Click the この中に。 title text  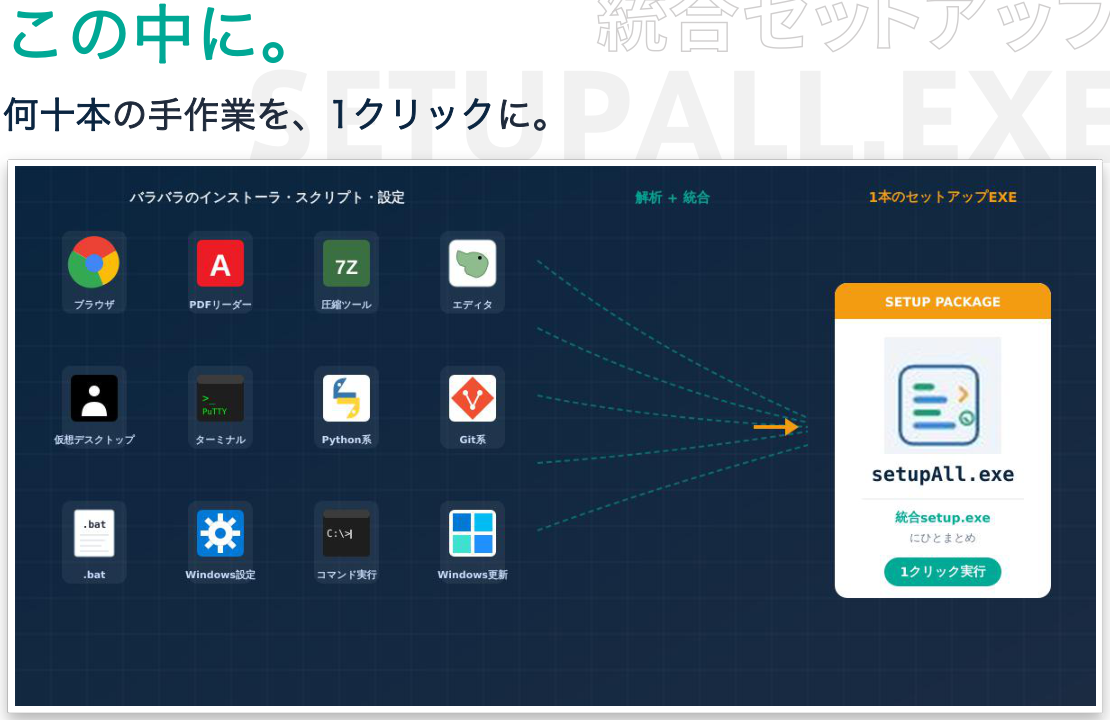151,34
